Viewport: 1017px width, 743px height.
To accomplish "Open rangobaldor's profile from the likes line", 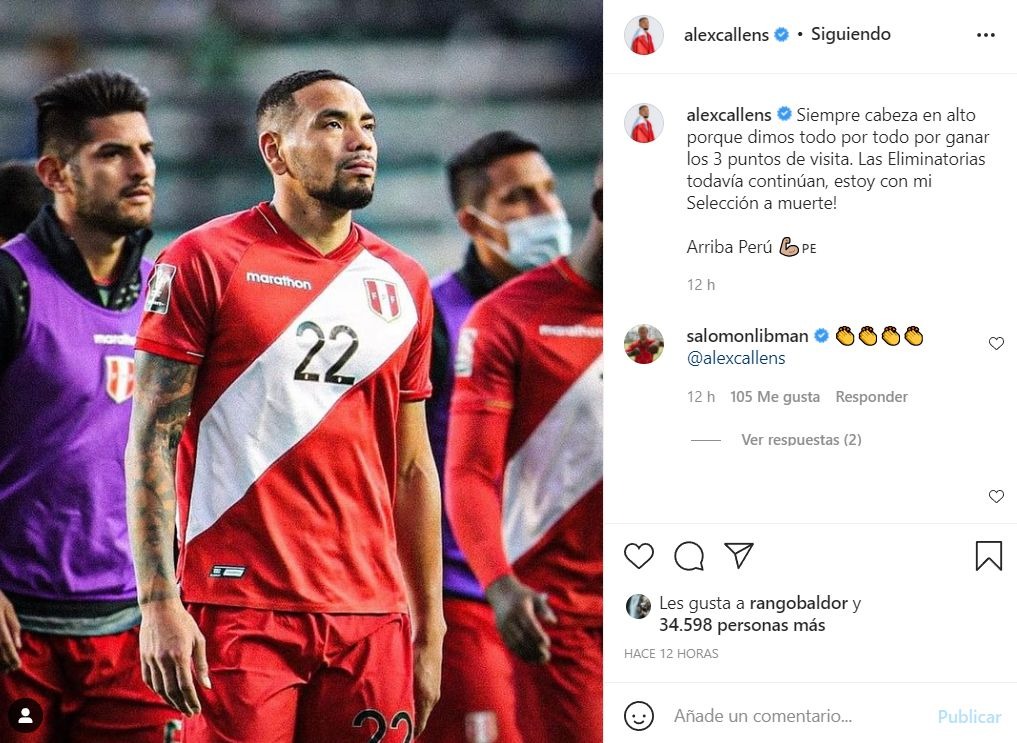I will (798, 603).
